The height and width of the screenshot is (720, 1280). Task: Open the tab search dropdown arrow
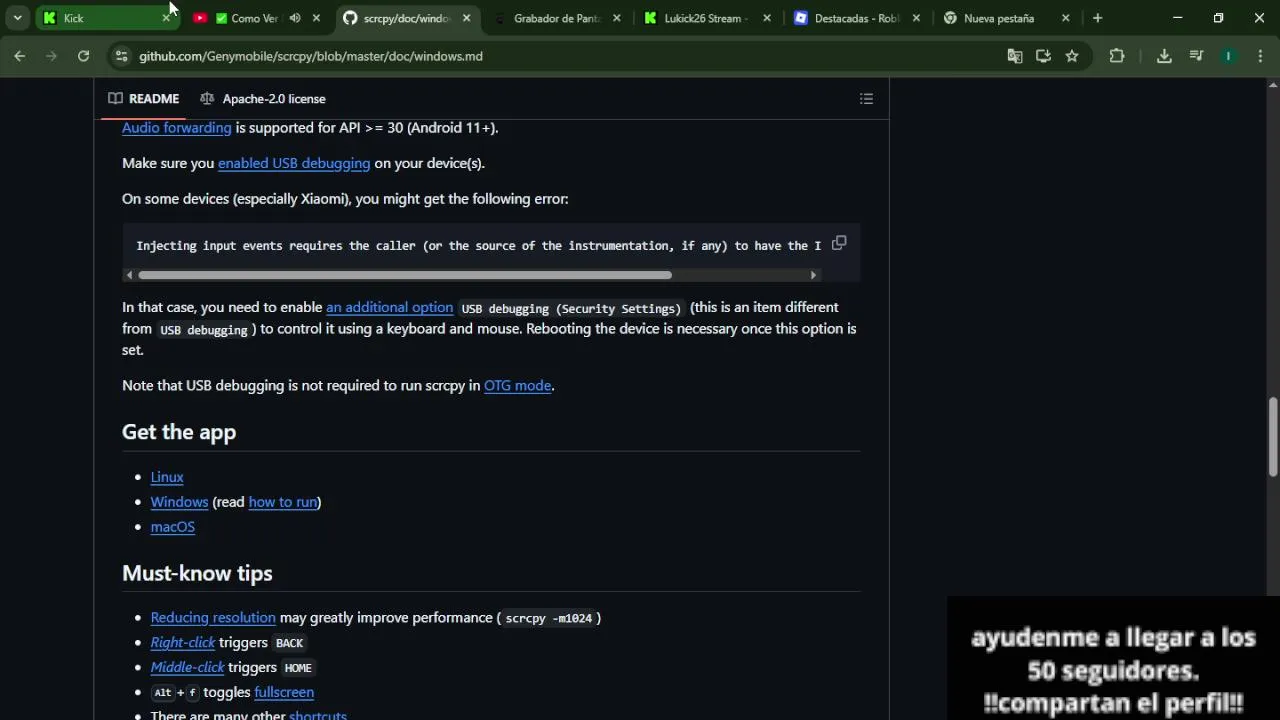pos(17,18)
